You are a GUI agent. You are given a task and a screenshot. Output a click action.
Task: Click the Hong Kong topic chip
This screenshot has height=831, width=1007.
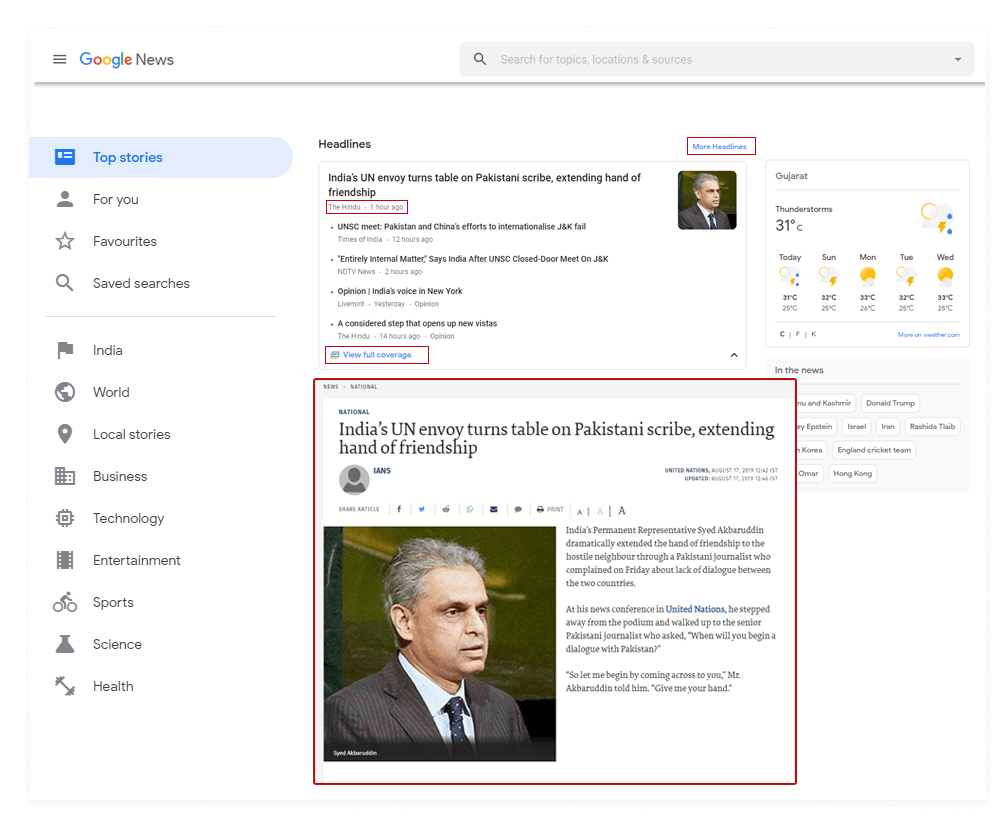point(852,473)
